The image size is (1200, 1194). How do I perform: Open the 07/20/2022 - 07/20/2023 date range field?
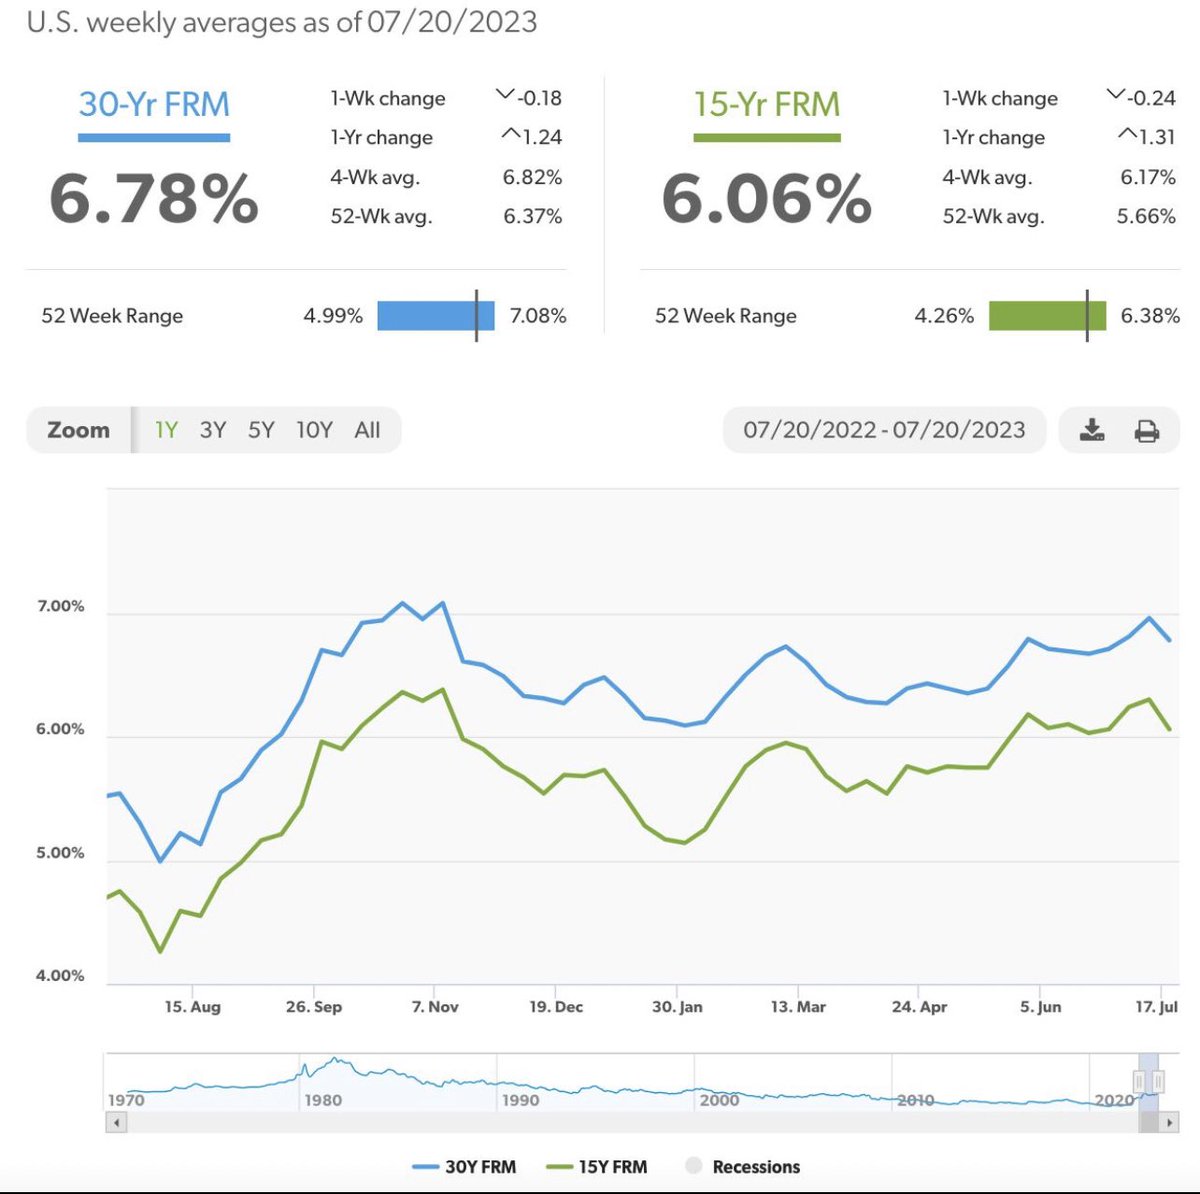pos(884,430)
